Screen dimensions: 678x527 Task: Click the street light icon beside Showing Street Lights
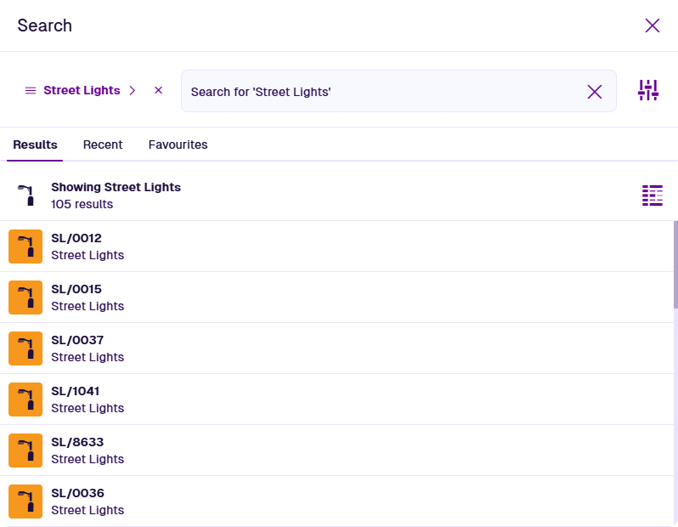26,195
